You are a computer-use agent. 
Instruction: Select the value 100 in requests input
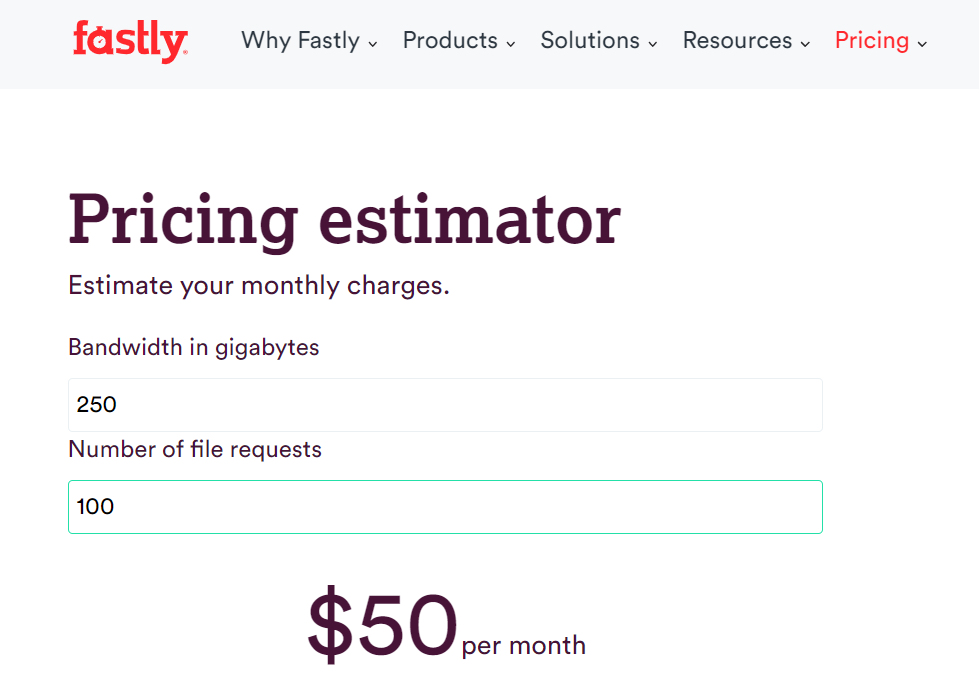(96, 507)
